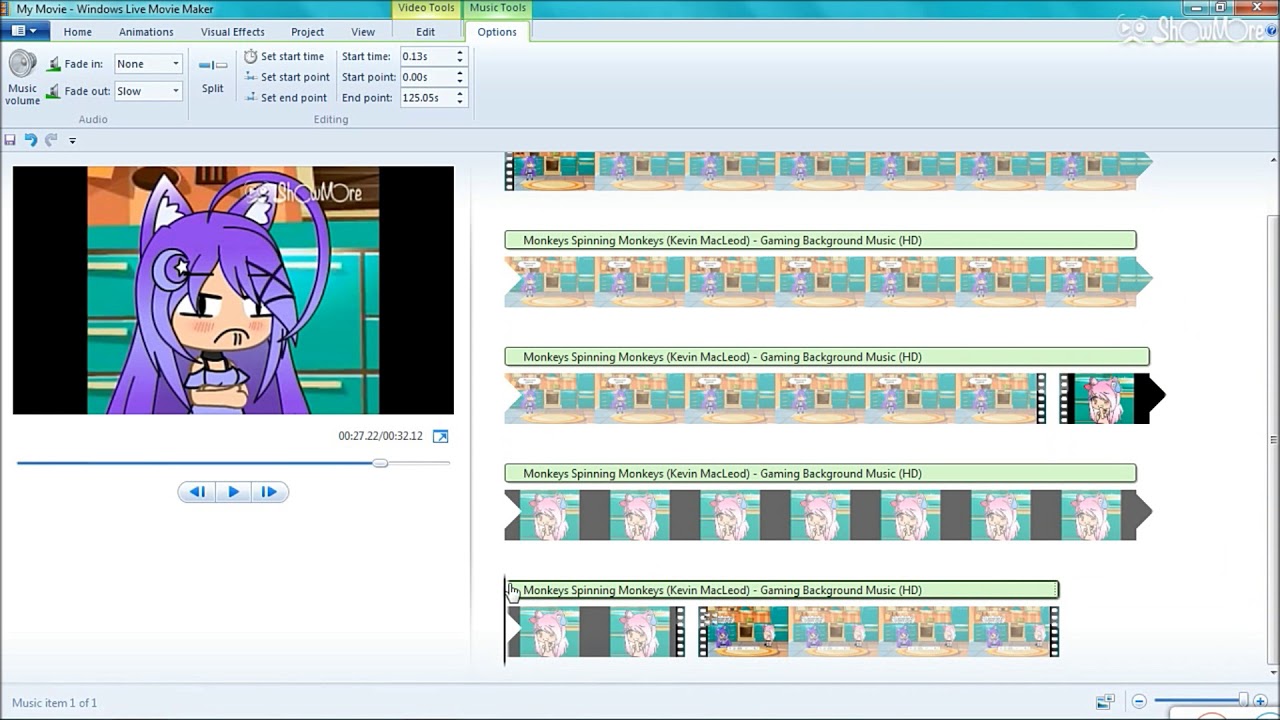This screenshot has width=1280, height=720.
Task: Open the Customize Quick Access Toolbar arrow
Action: coord(72,141)
